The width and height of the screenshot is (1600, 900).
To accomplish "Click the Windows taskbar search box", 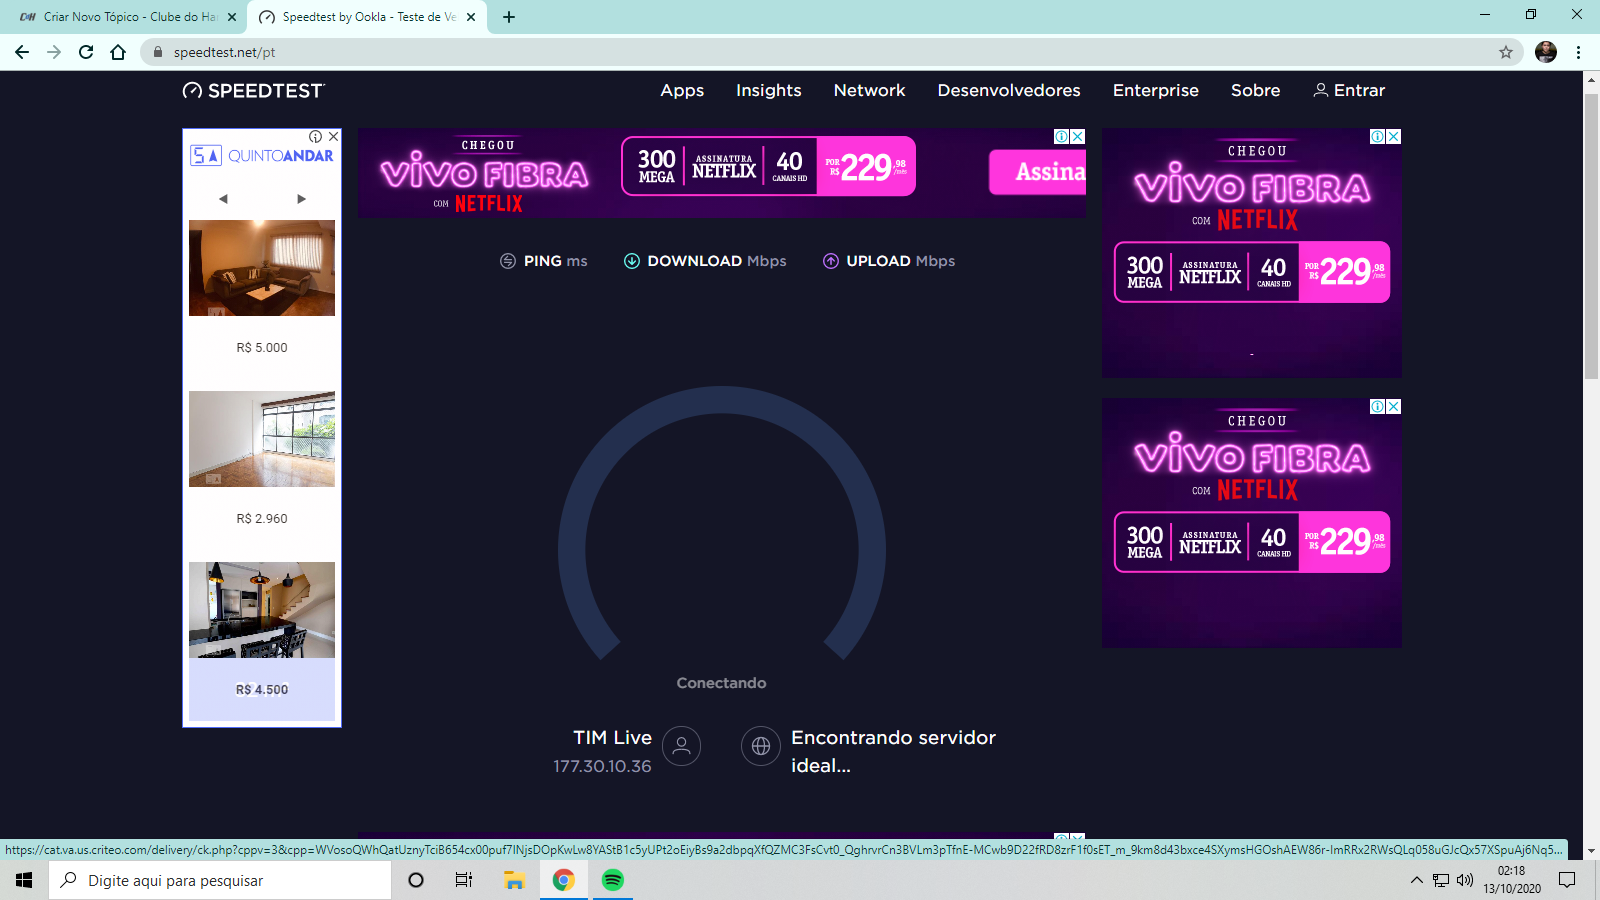I will pyautogui.click(x=220, y=880).
